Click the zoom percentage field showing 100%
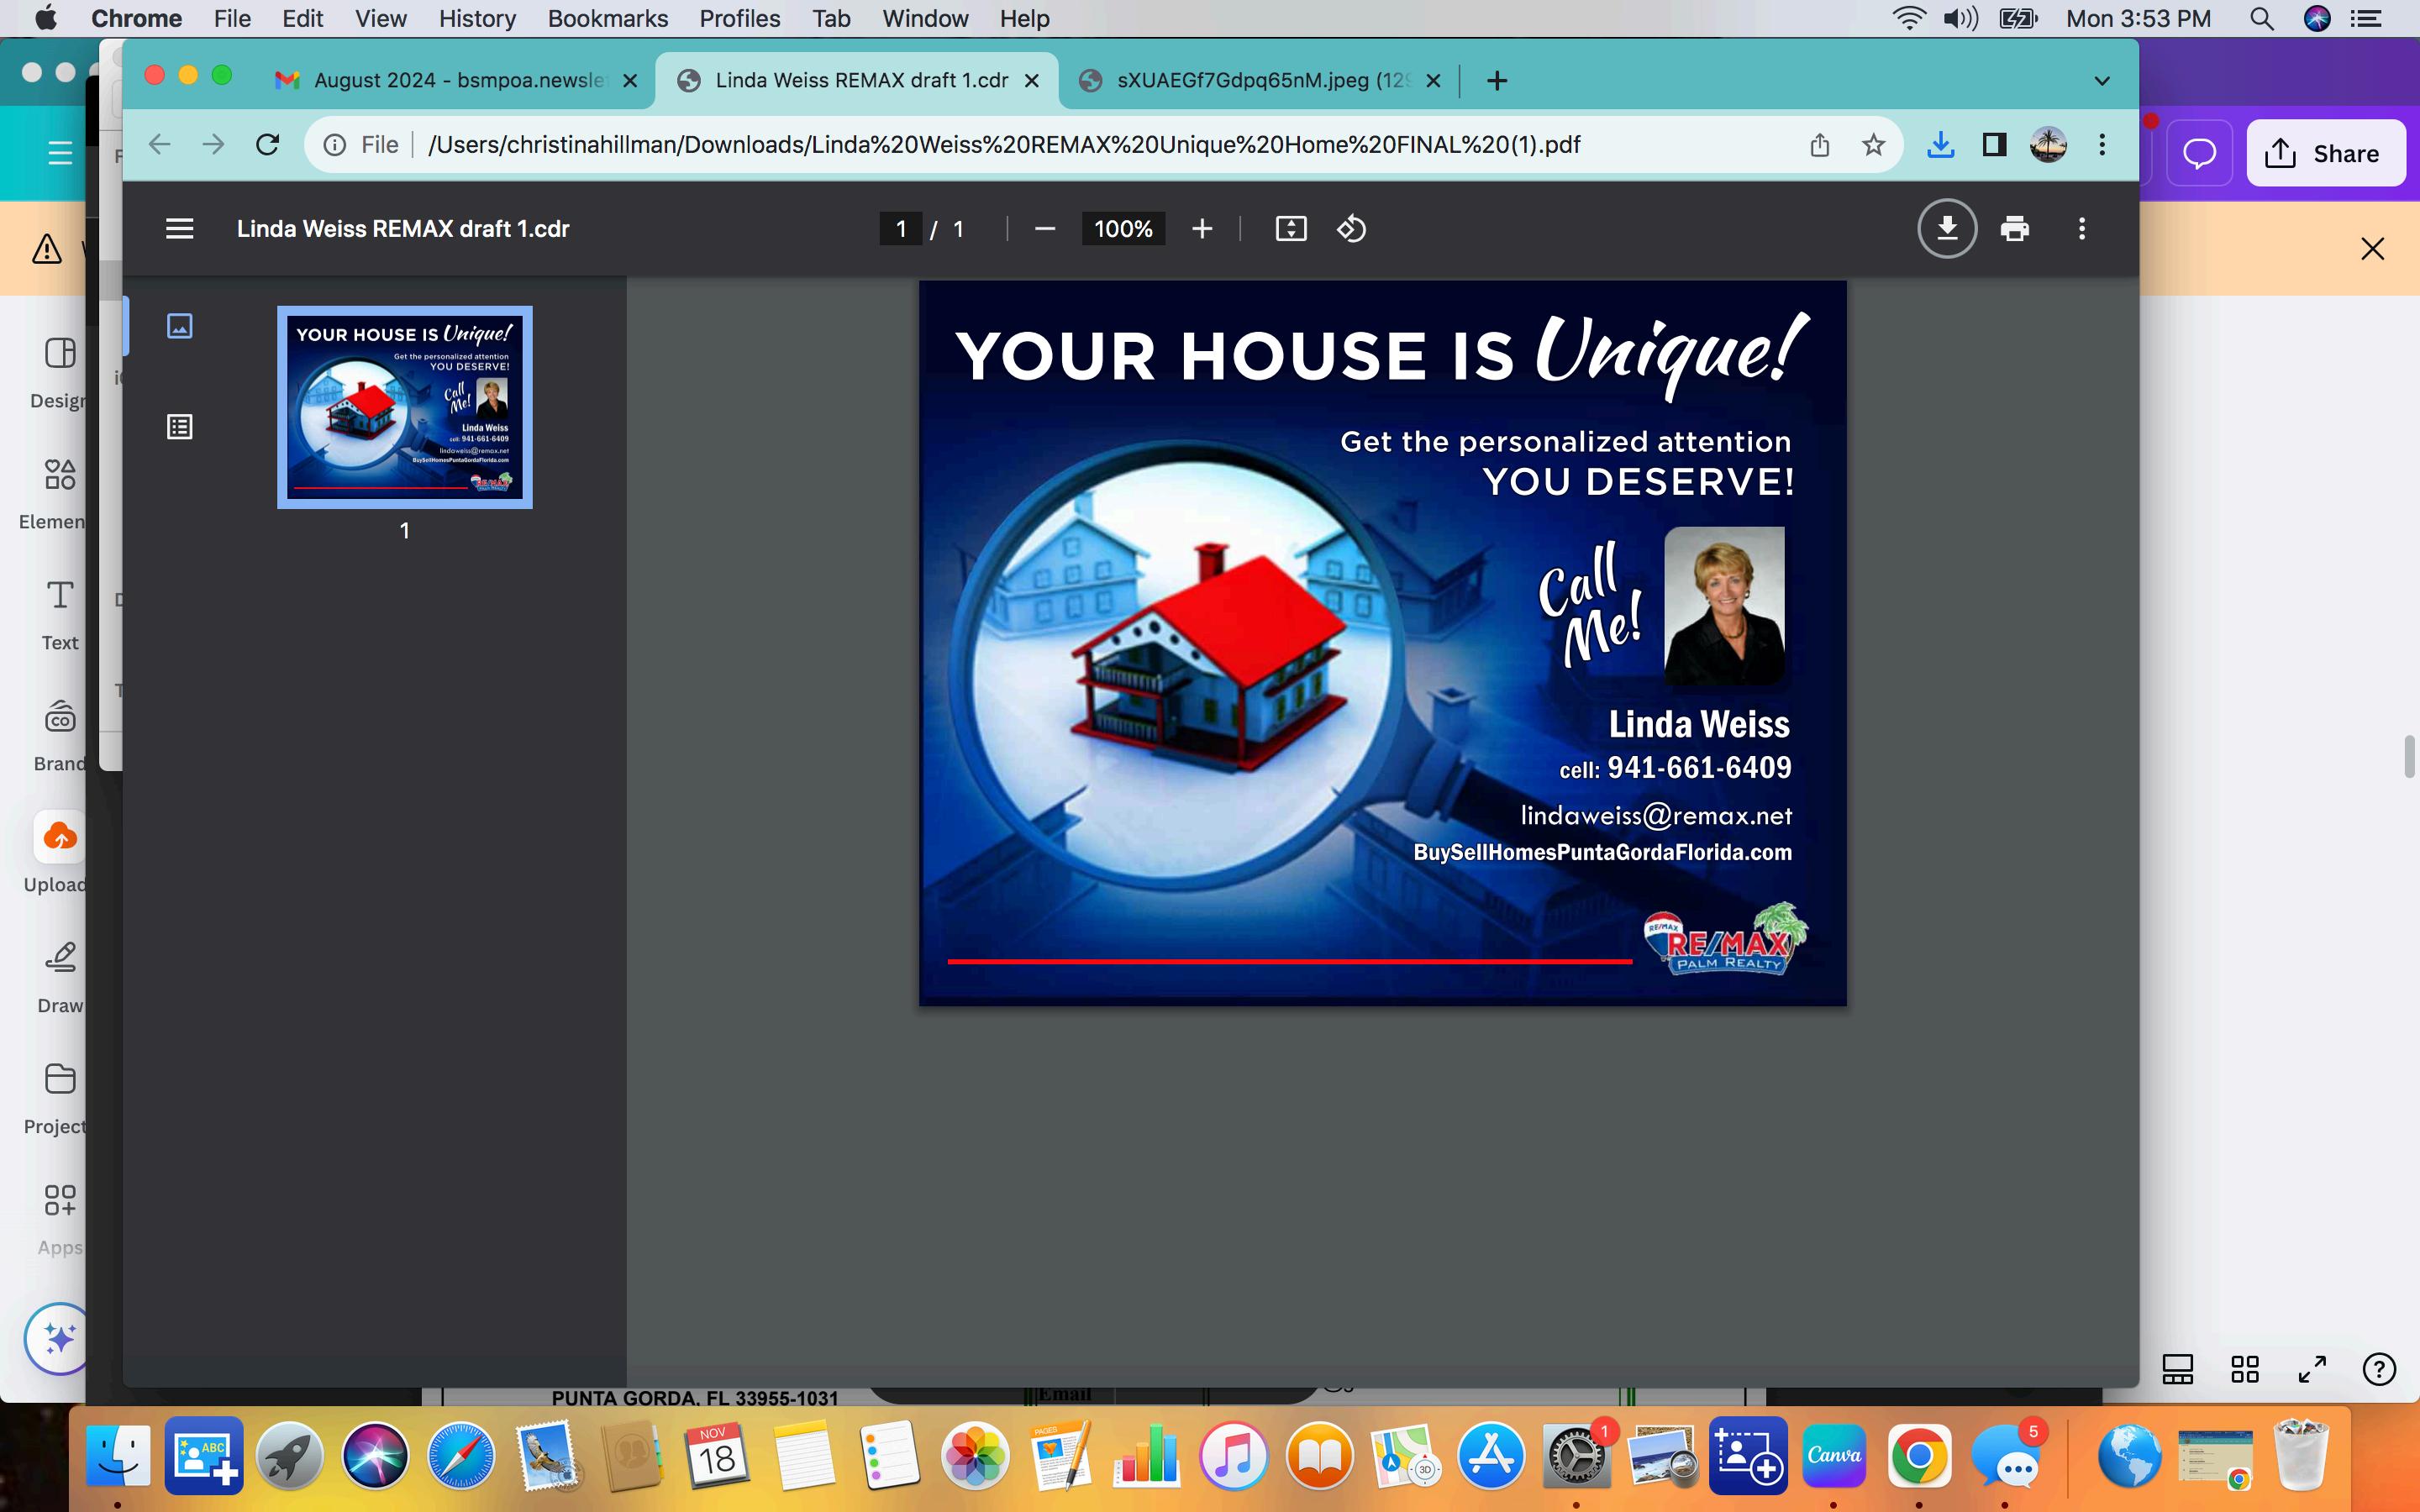The image size is (2420, 1512). [x=1122, y=229]
